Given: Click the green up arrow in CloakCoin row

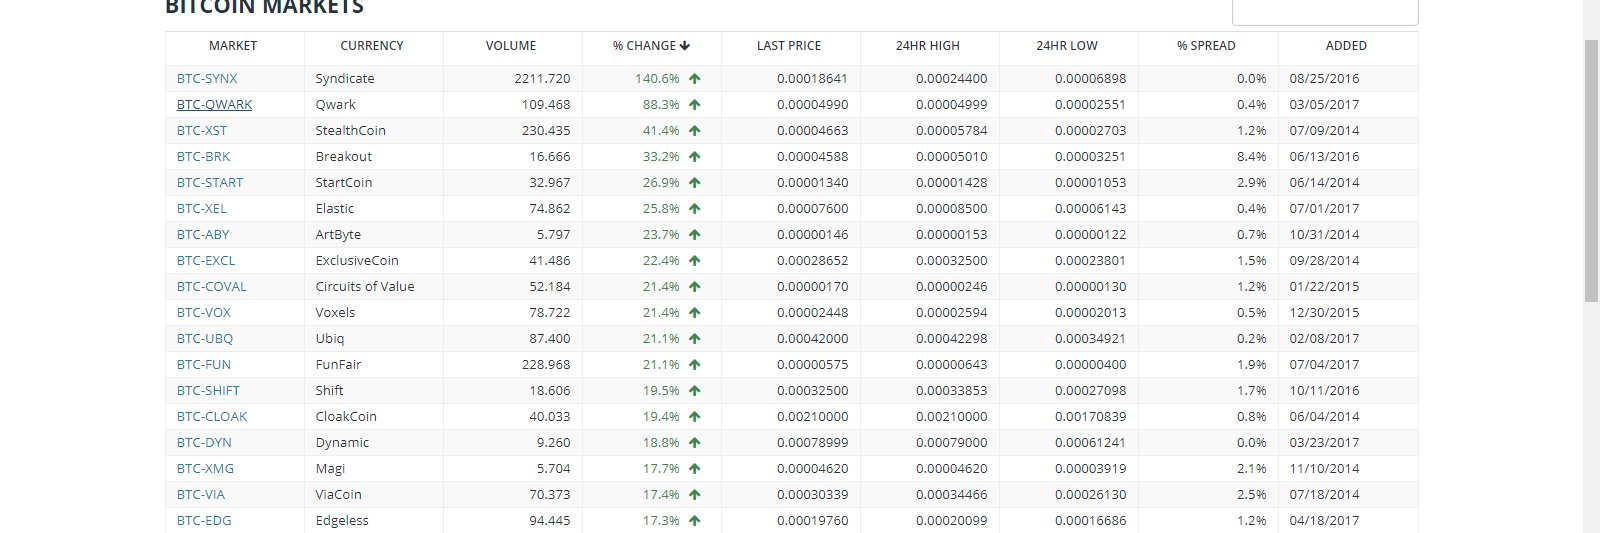Looking at the screenshot, I should tap(694, 416).
